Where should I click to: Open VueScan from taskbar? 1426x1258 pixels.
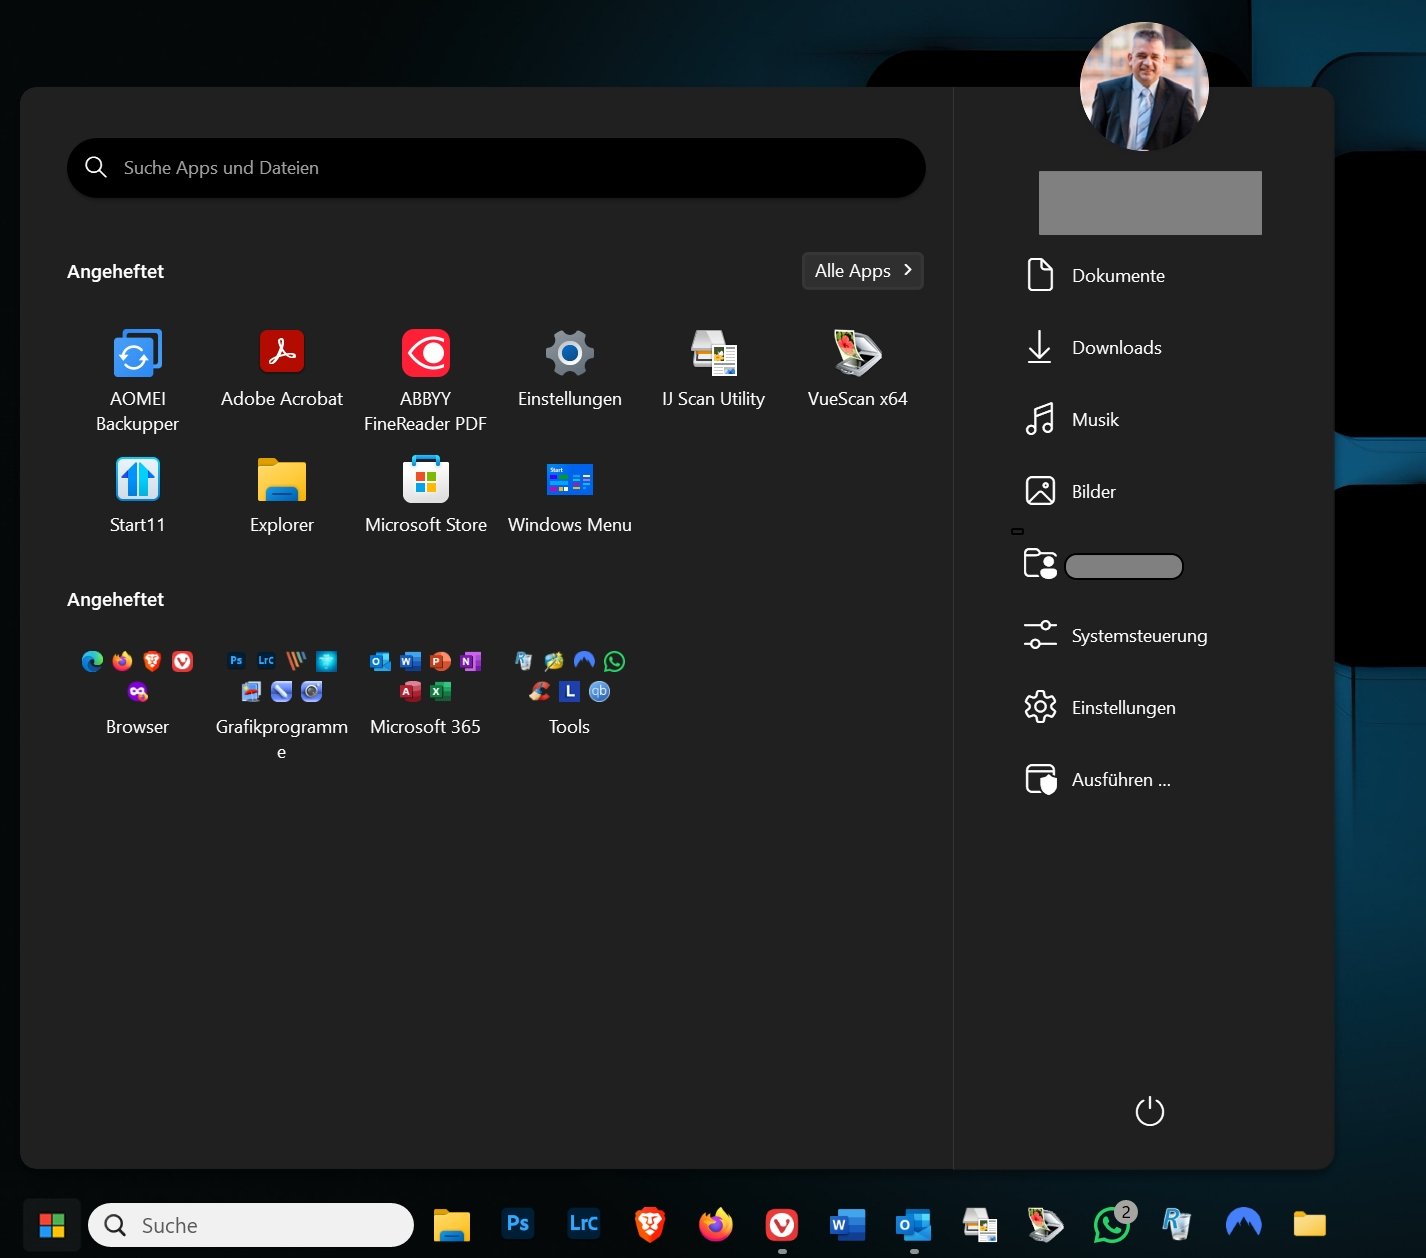pyautogui.click(x=1046, y=1224)
